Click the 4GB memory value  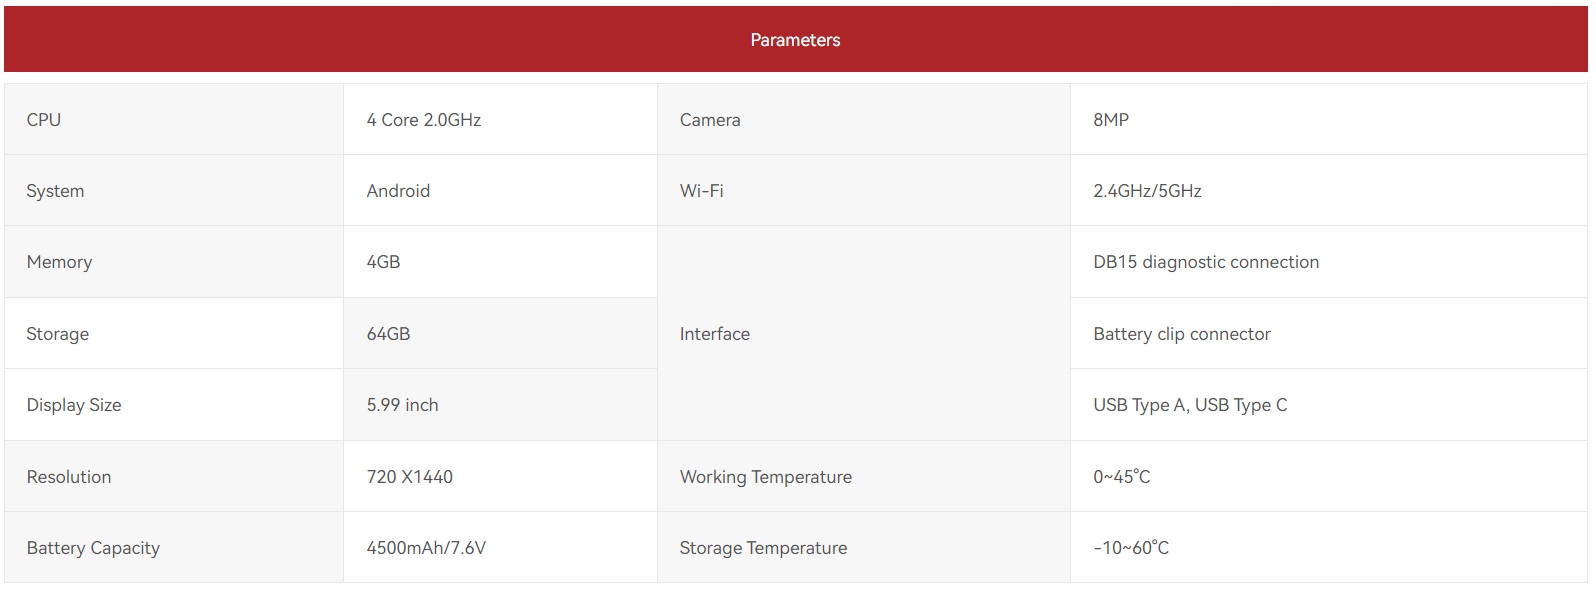(x=383, y=262)
